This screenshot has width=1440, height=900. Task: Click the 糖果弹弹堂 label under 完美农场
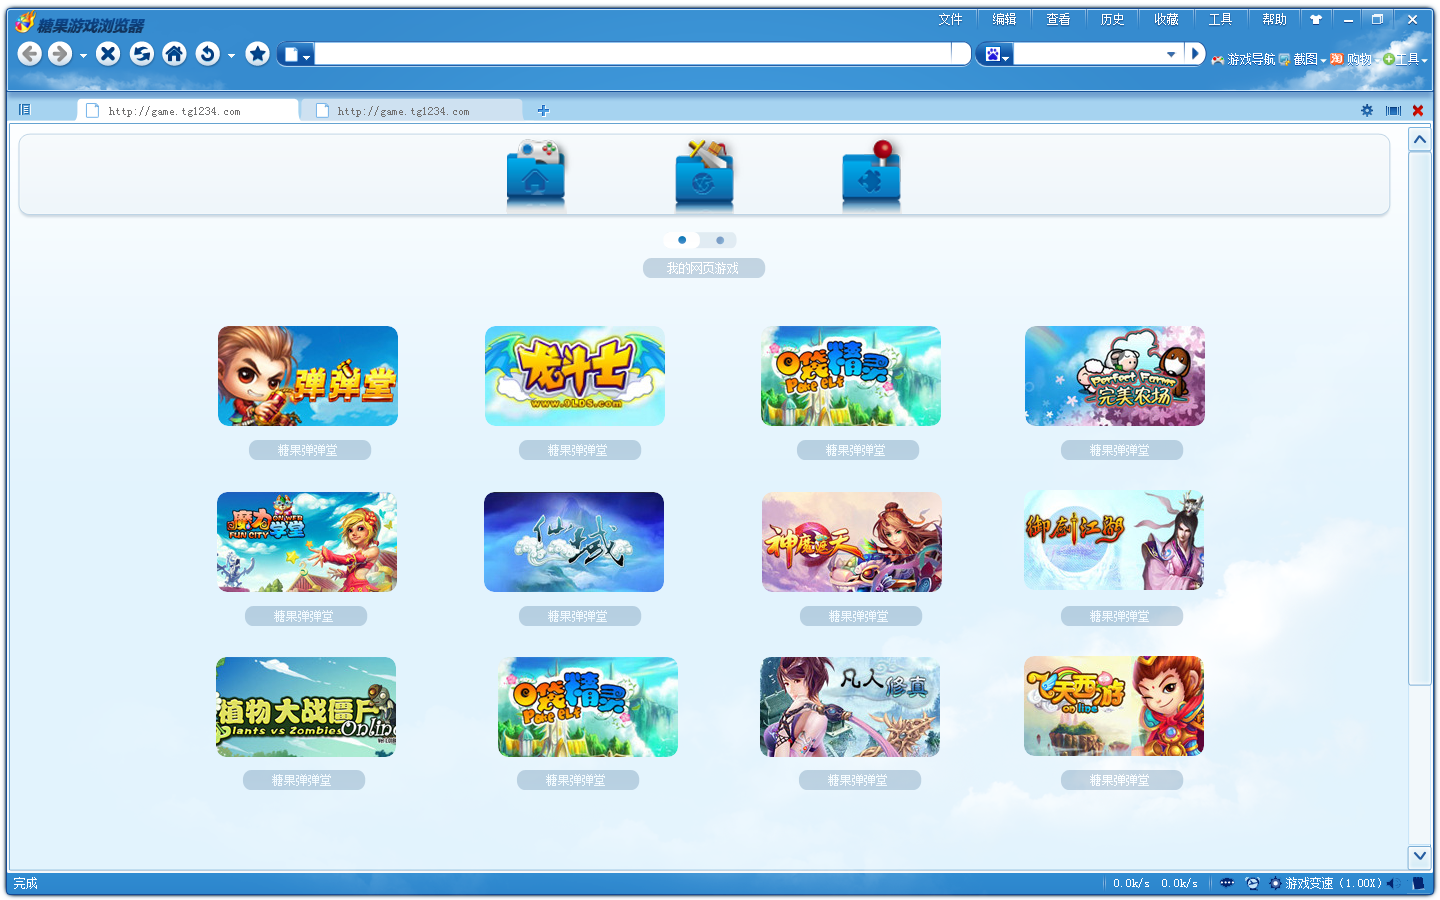tap(1122, 450)
